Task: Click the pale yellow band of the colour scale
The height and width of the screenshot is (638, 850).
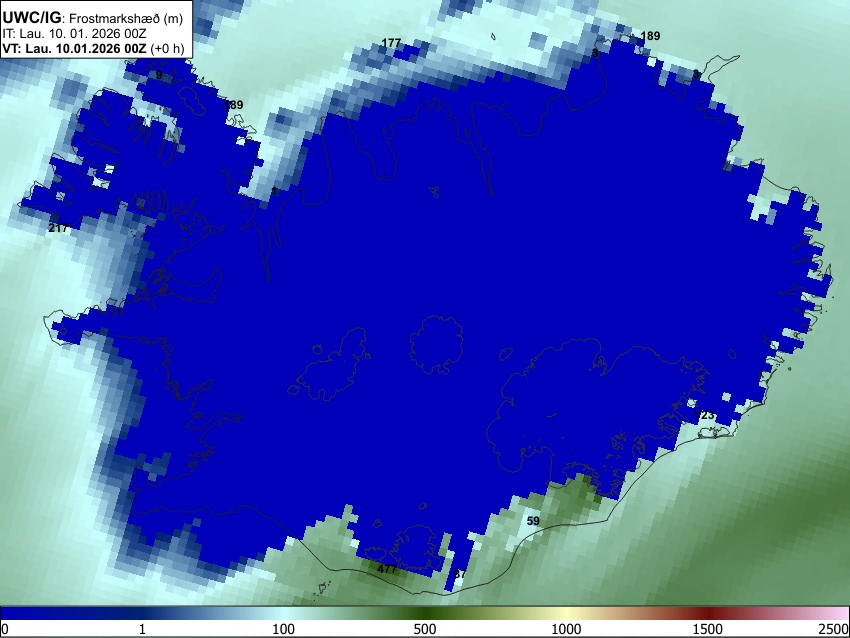Action: point(566,613)
